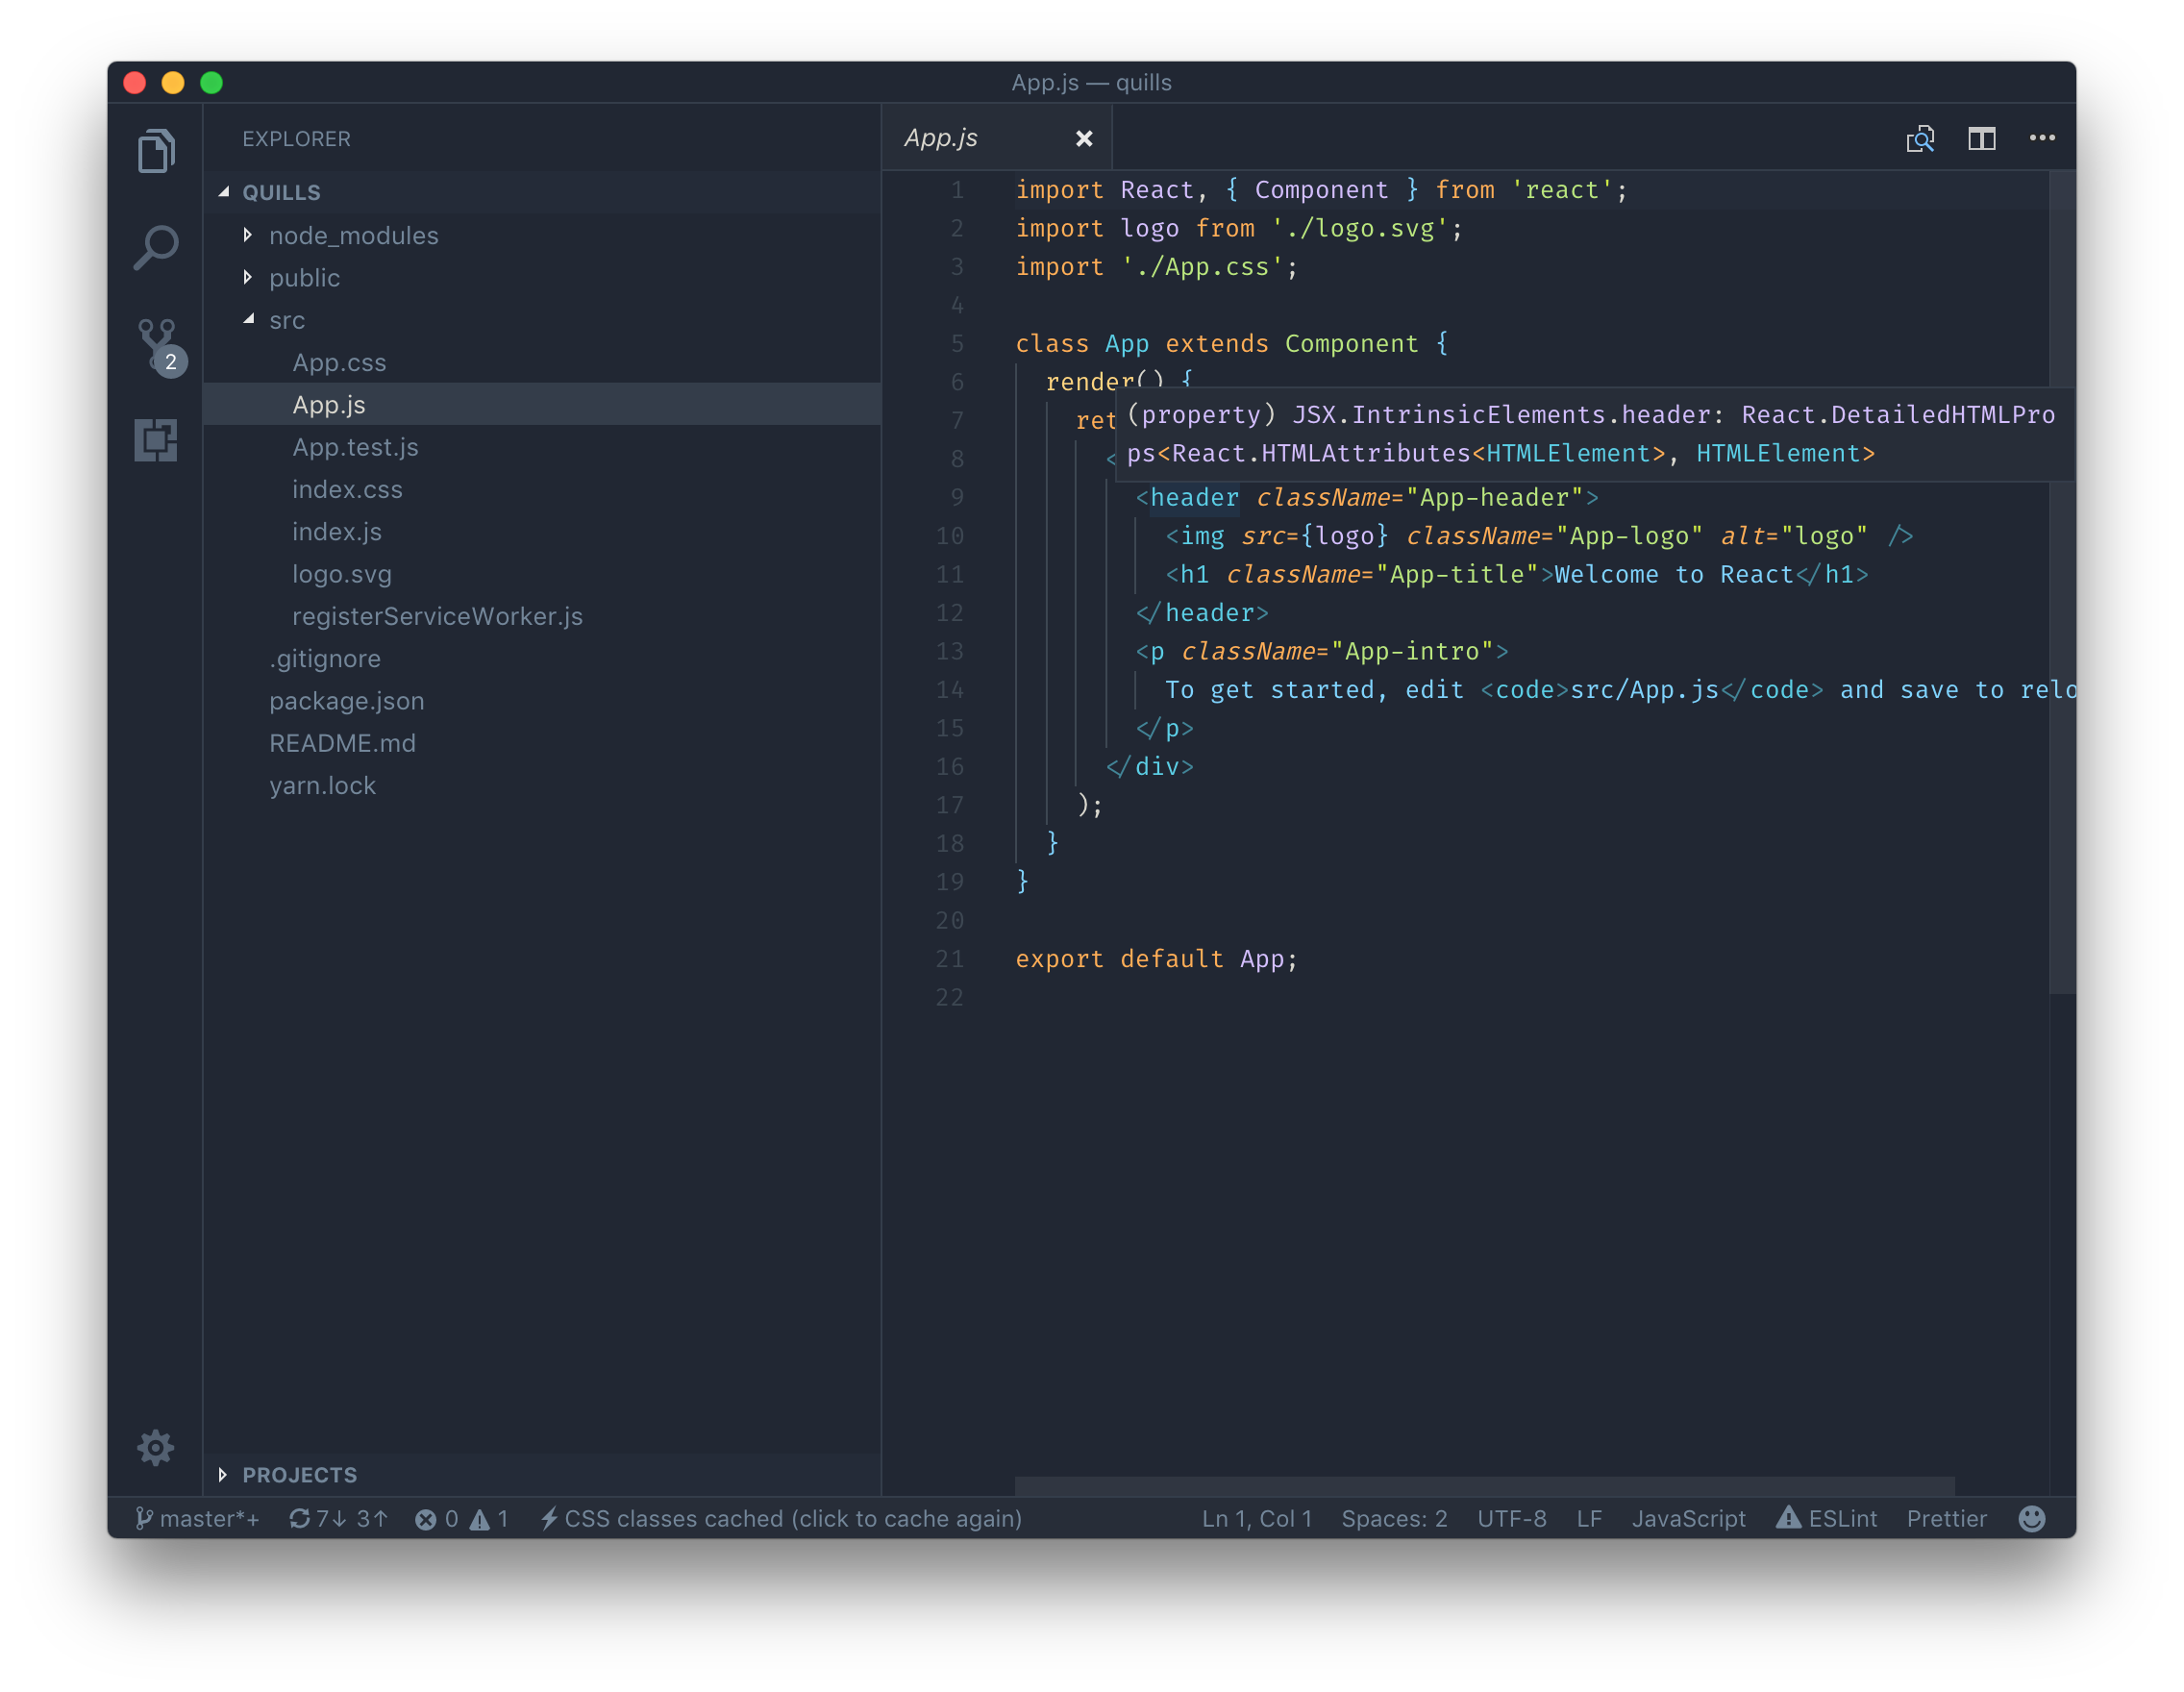This screenshot has height=1692, width=2184.
Task: Click the master branch status item
Action: click(198, 1518)
